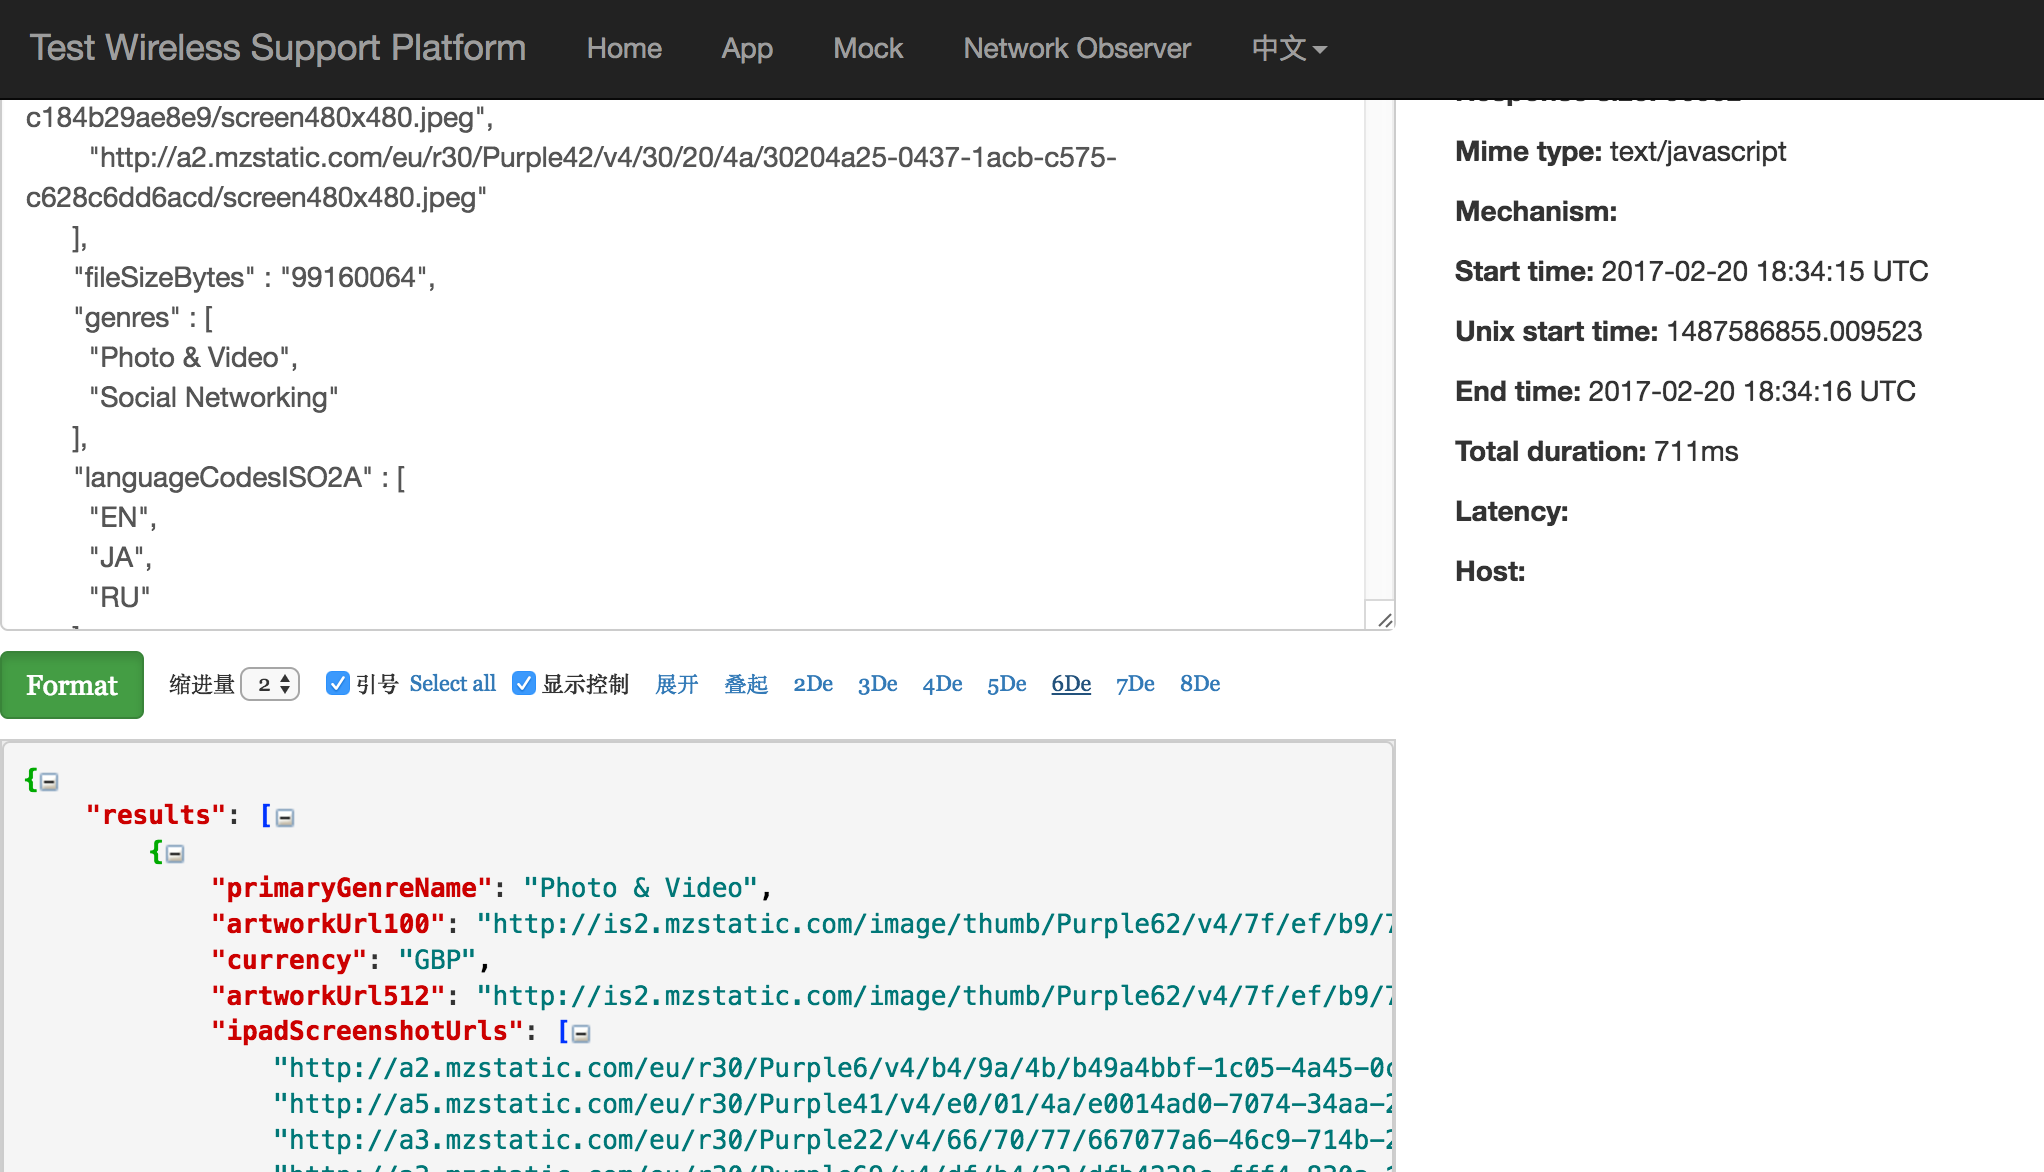Click the 叠起 (collapse) button
This screenshot has height=1172, width=2044.
click(x=745, y=685)
